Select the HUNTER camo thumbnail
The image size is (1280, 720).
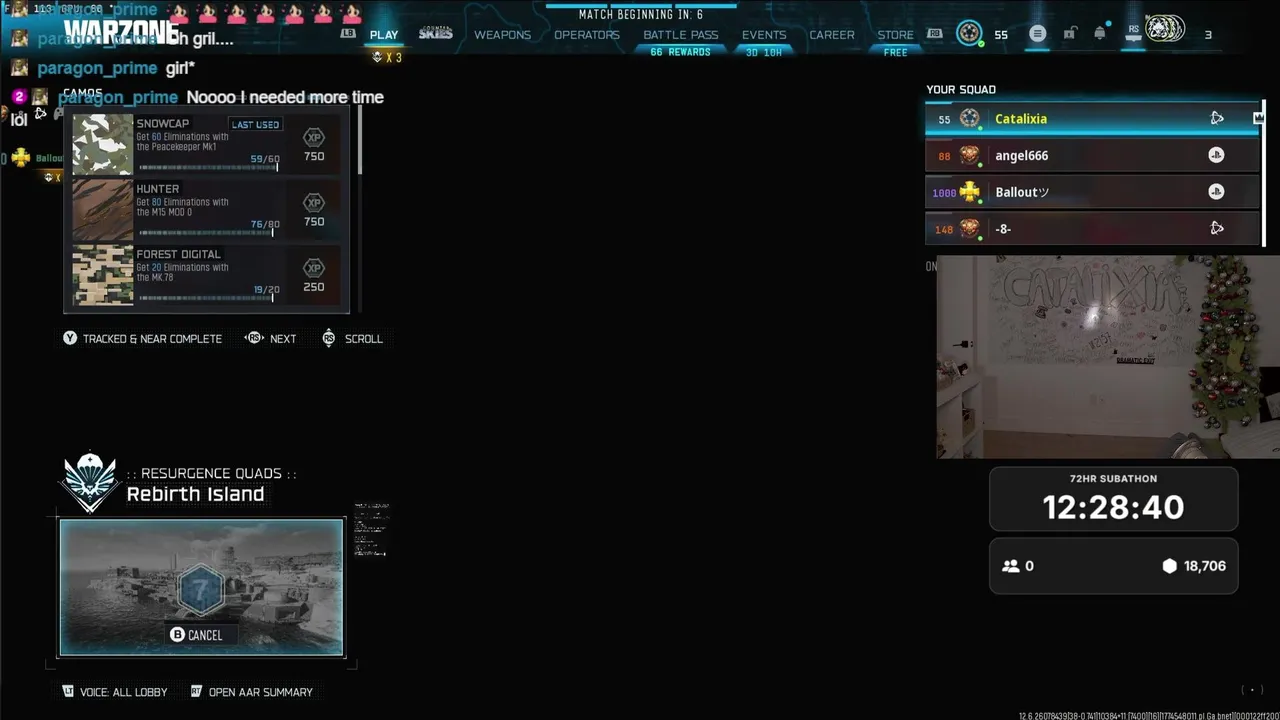[103, 210]
